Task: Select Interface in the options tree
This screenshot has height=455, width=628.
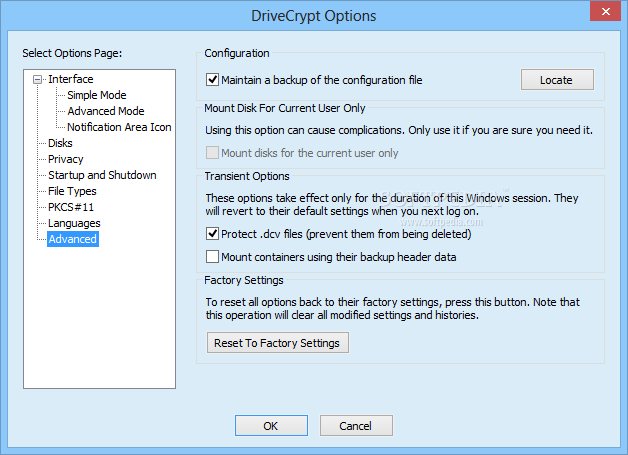Action: pyautogui.click(x=70, y=79)
